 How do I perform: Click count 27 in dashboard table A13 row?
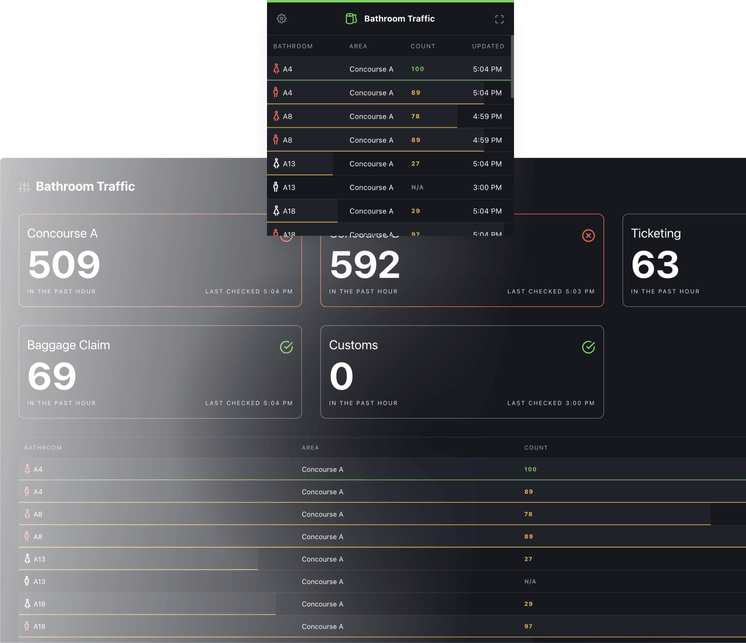[x=528, y=559]
